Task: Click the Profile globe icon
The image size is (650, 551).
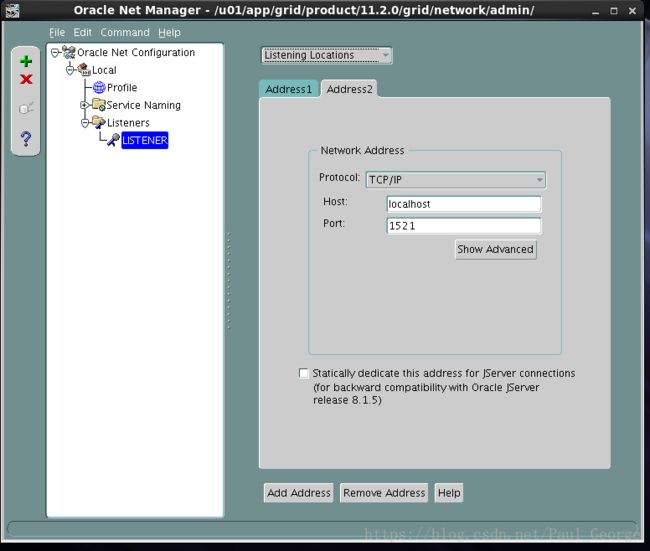Action: tap(99, 87)
